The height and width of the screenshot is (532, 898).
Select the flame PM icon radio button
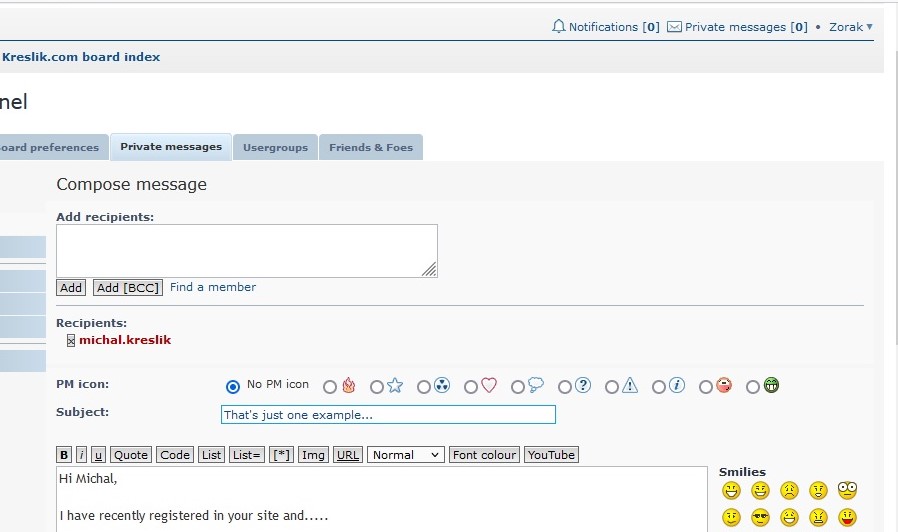tap(330, 387)
